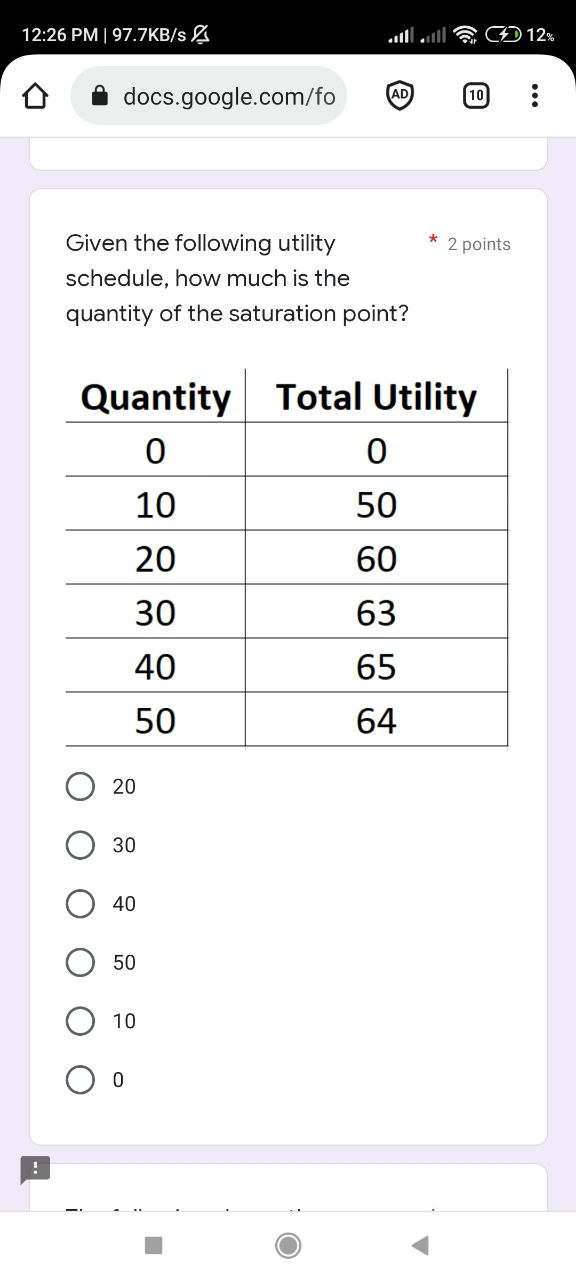
Task: Tap the charging battery icon showing 12%
Action: tap(505, 33)
